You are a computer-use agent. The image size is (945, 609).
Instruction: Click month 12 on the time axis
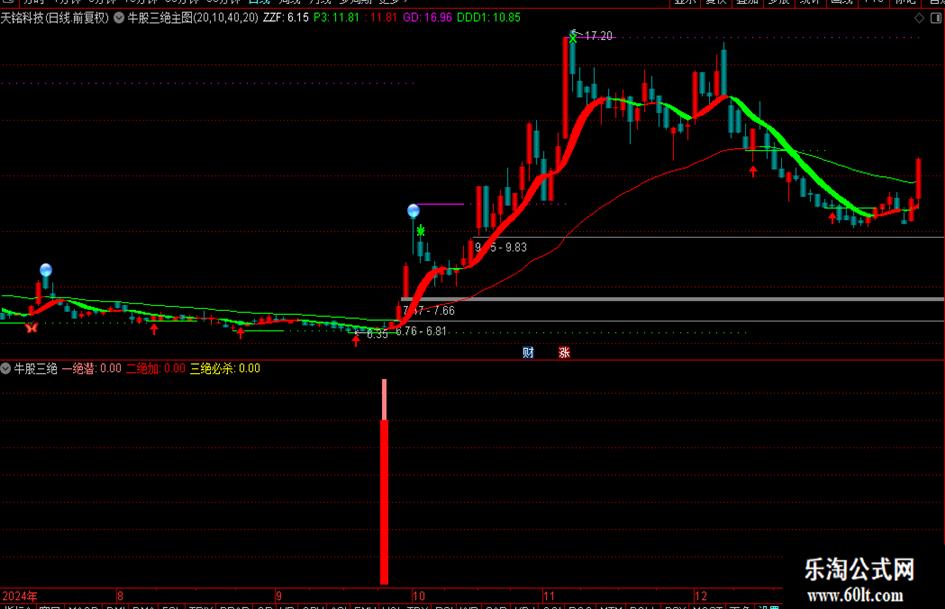[x=700, y=596]
